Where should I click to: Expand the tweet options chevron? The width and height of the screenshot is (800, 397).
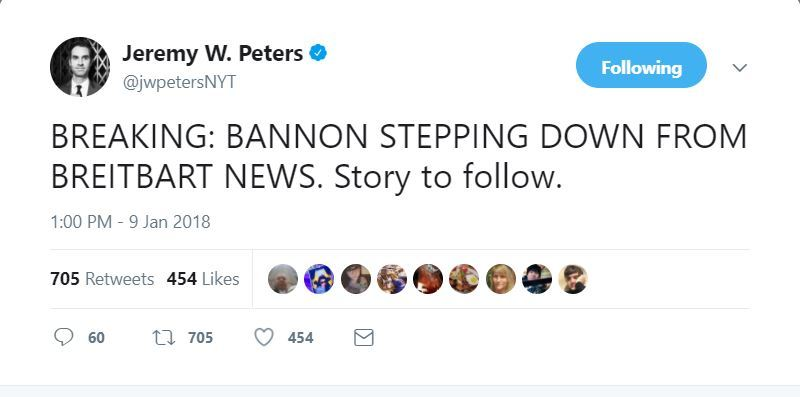(739, 67)
